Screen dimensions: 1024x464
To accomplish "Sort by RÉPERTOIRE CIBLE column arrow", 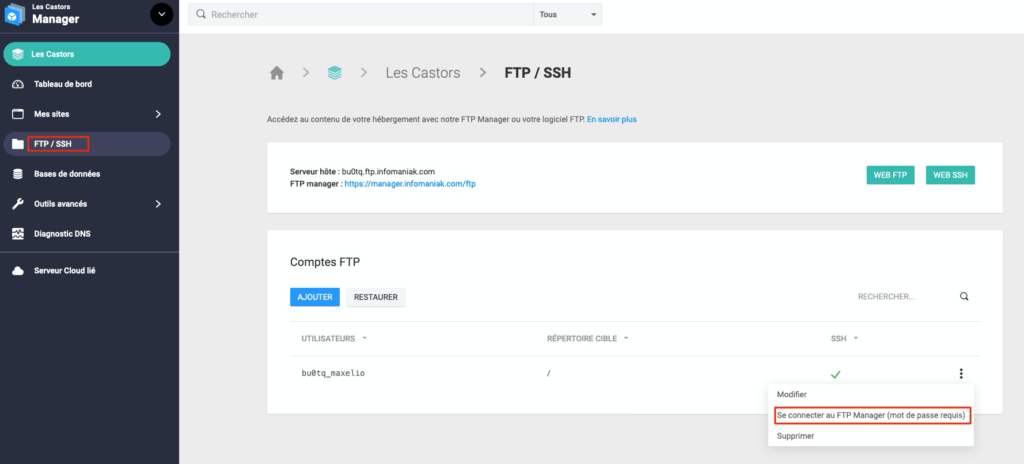I will (626, 339).
